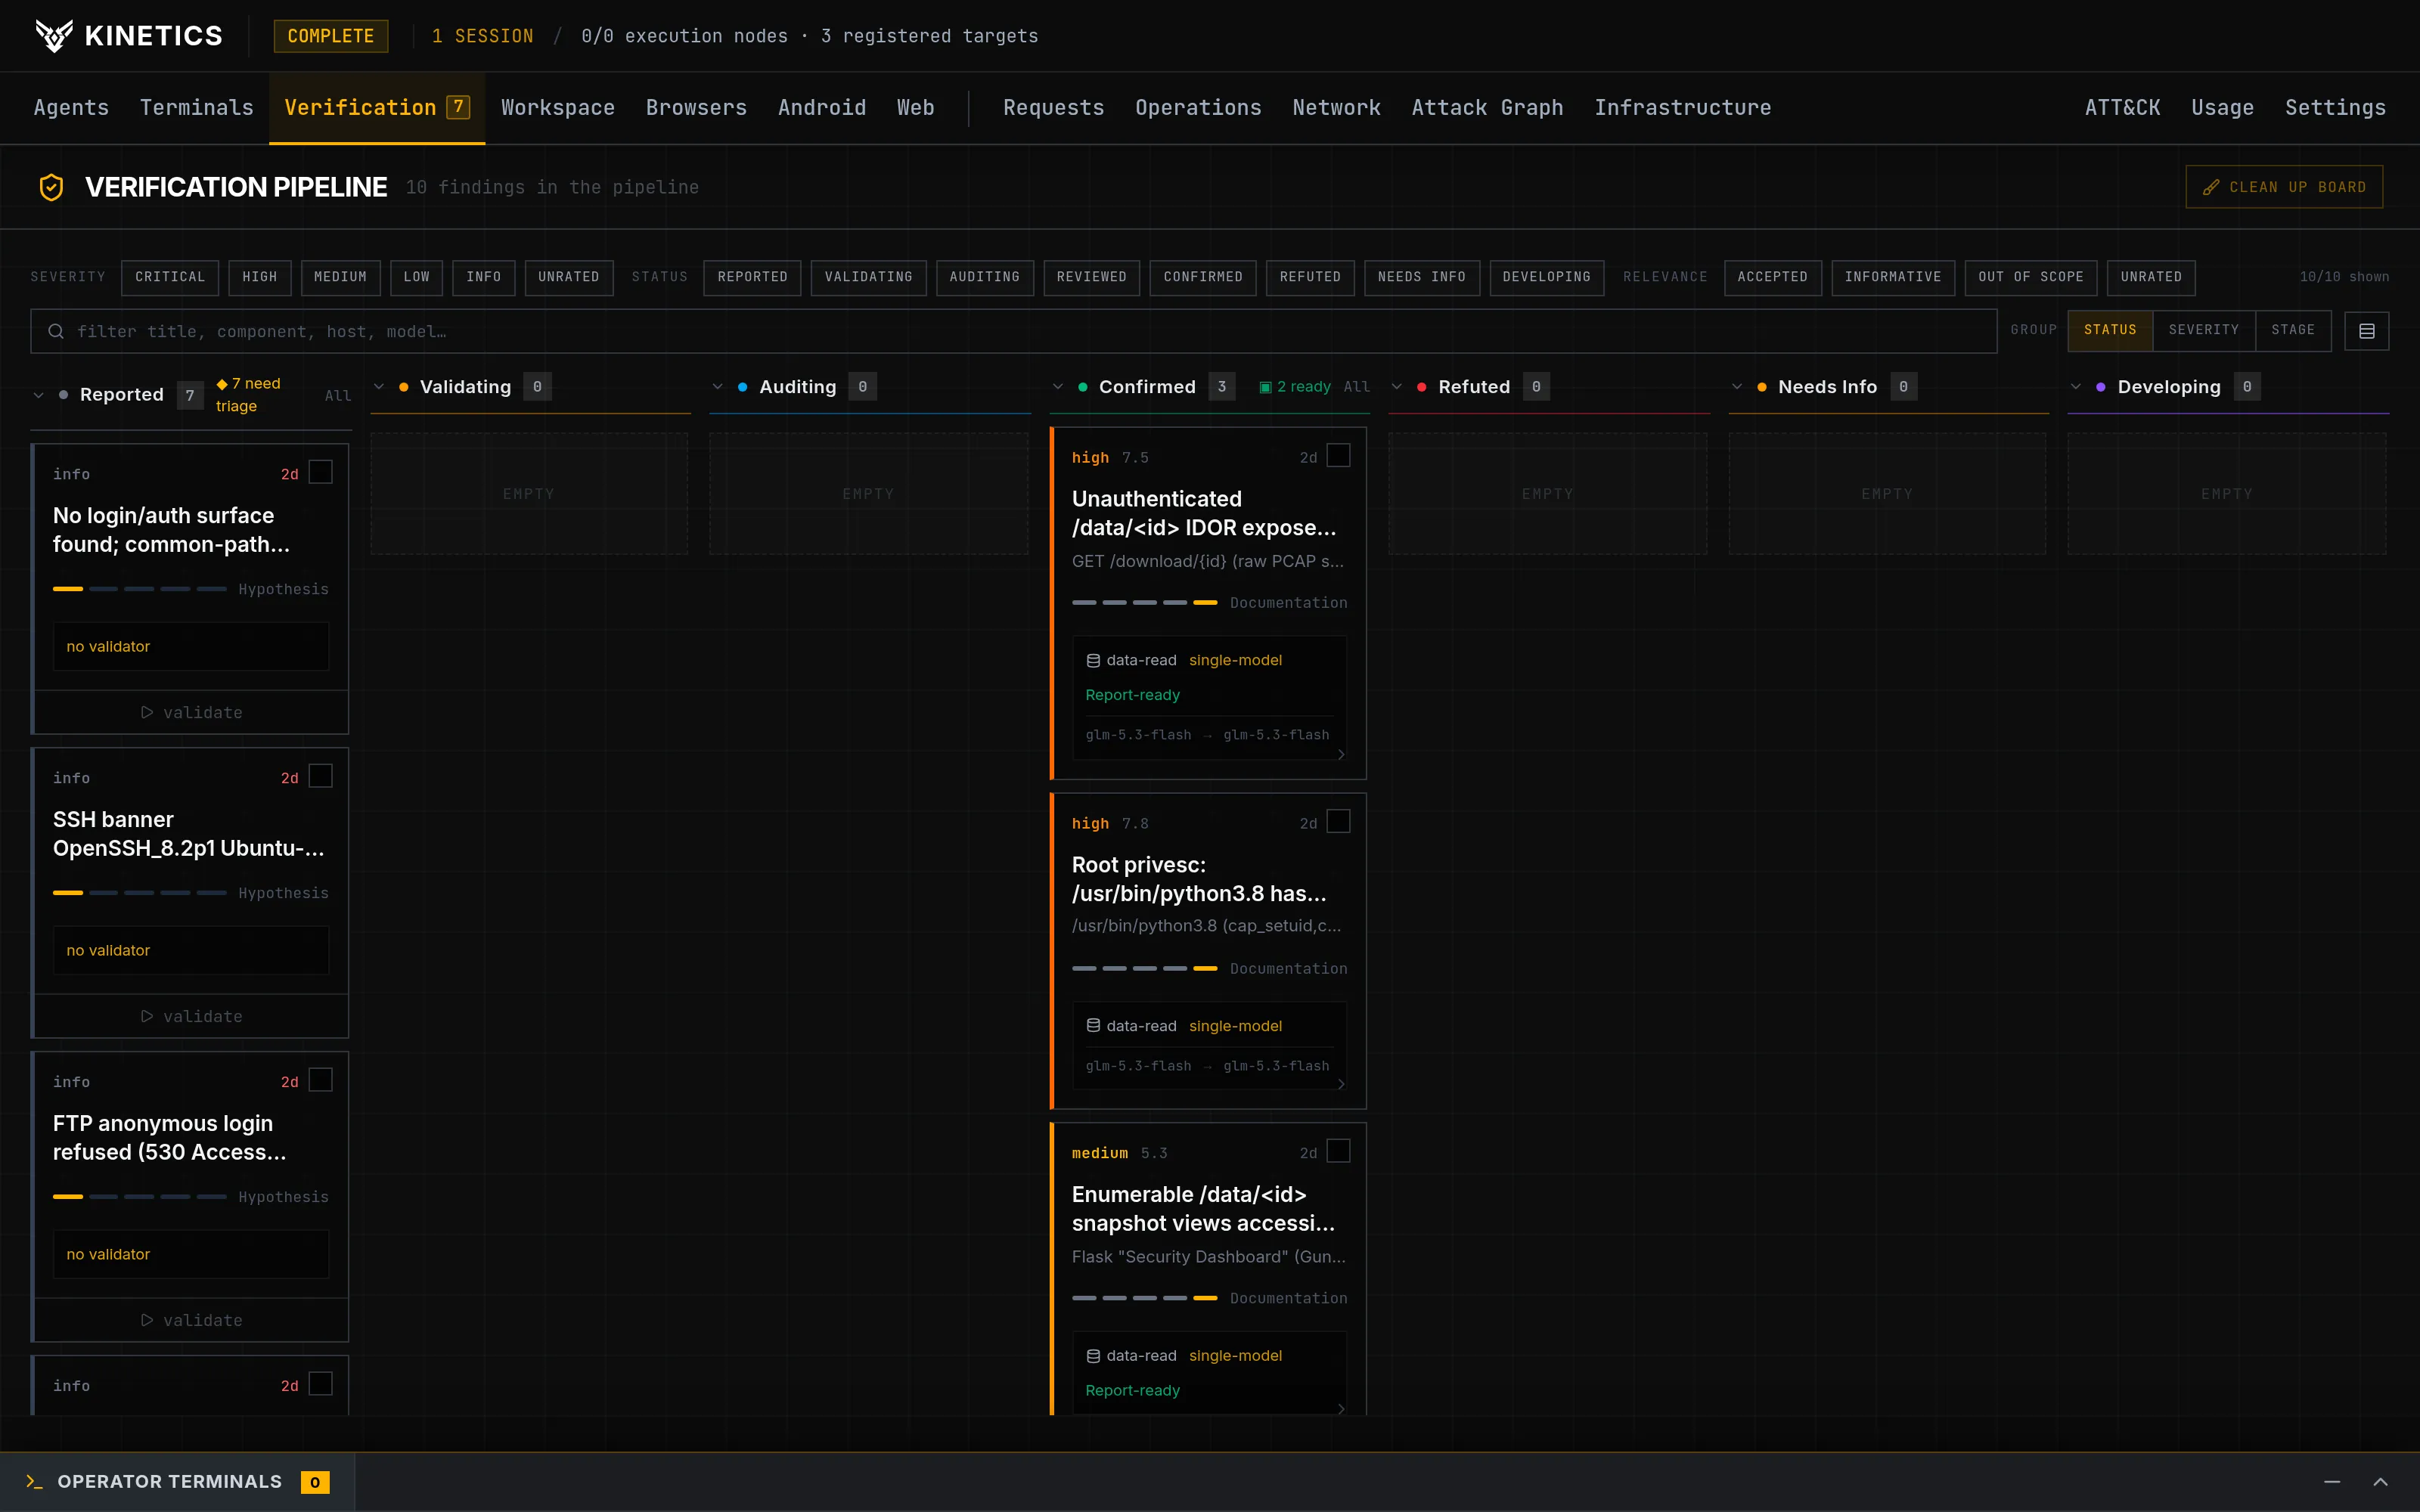
Task: Expand the Operator Terminals panel upward
Action: click(2381, 1482)
